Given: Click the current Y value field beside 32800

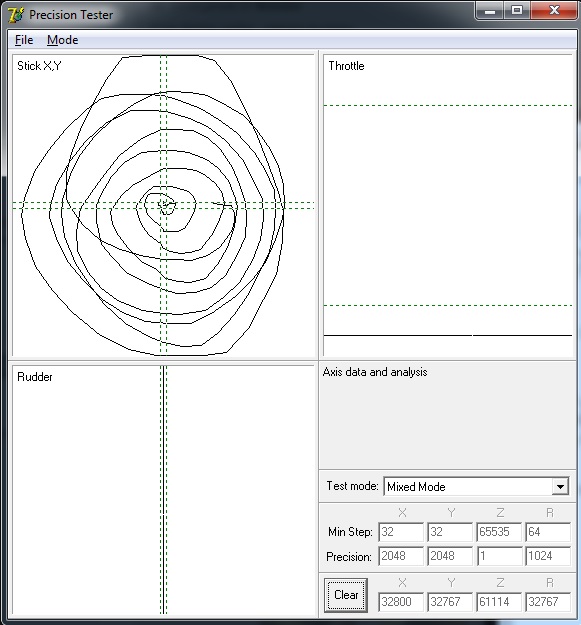Looking at the screenshot, I should click(x=450, y=602).
